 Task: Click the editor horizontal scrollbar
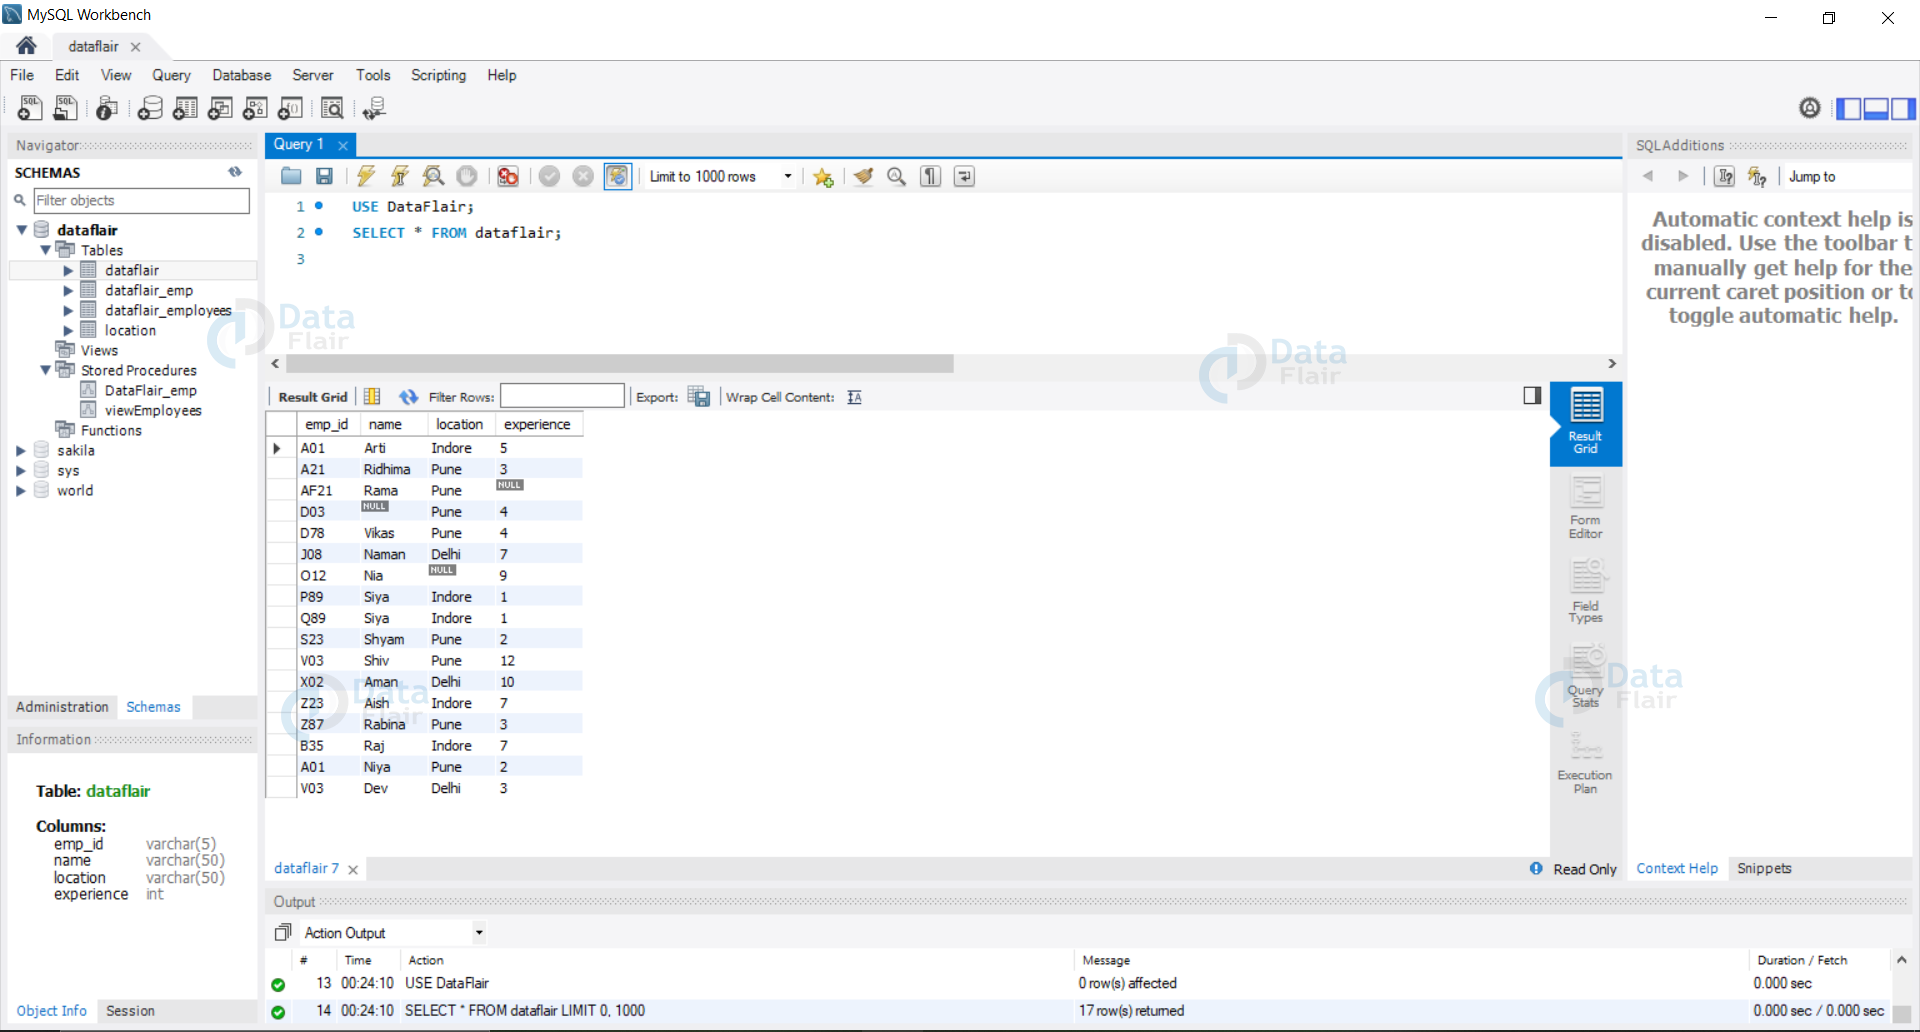(x=620, y=364)
